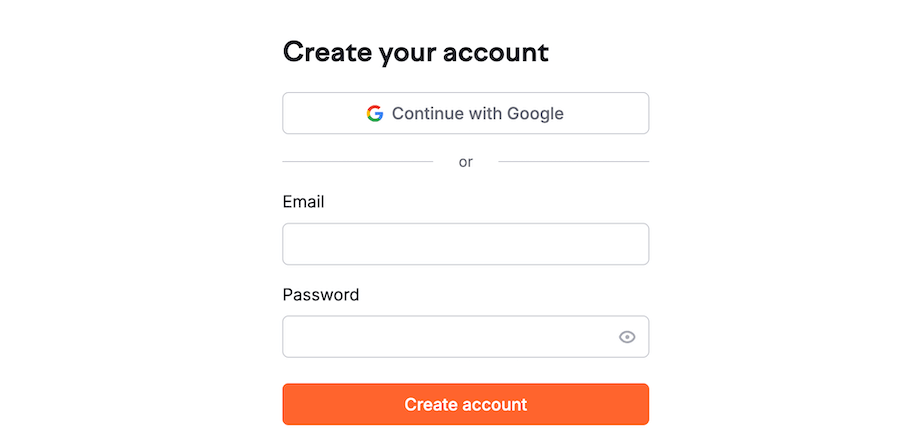
Task: Click the divider line right of "or"
Action: (573, 162)
